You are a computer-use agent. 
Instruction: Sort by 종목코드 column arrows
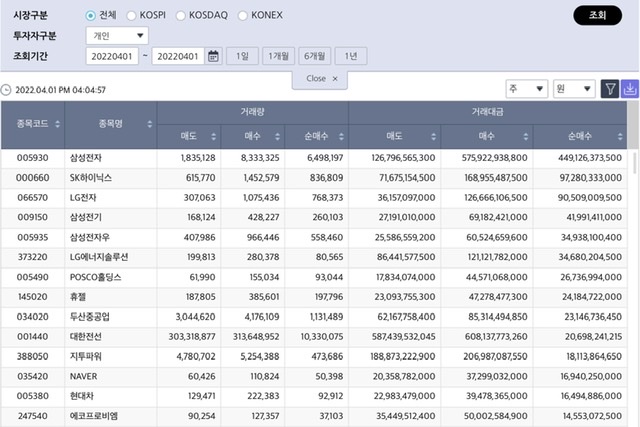click(57, 124)
